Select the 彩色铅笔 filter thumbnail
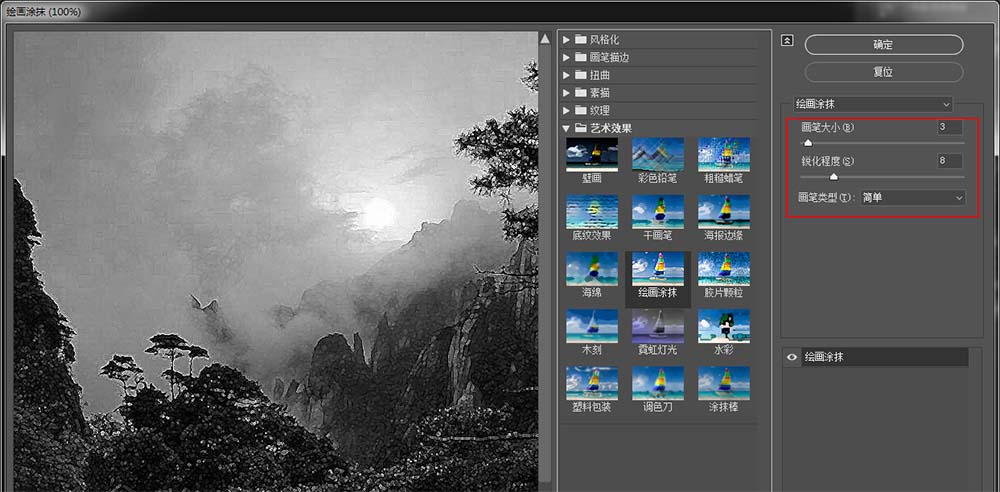This screenshot has height=492, width=1000. click(x=658, y=154)
